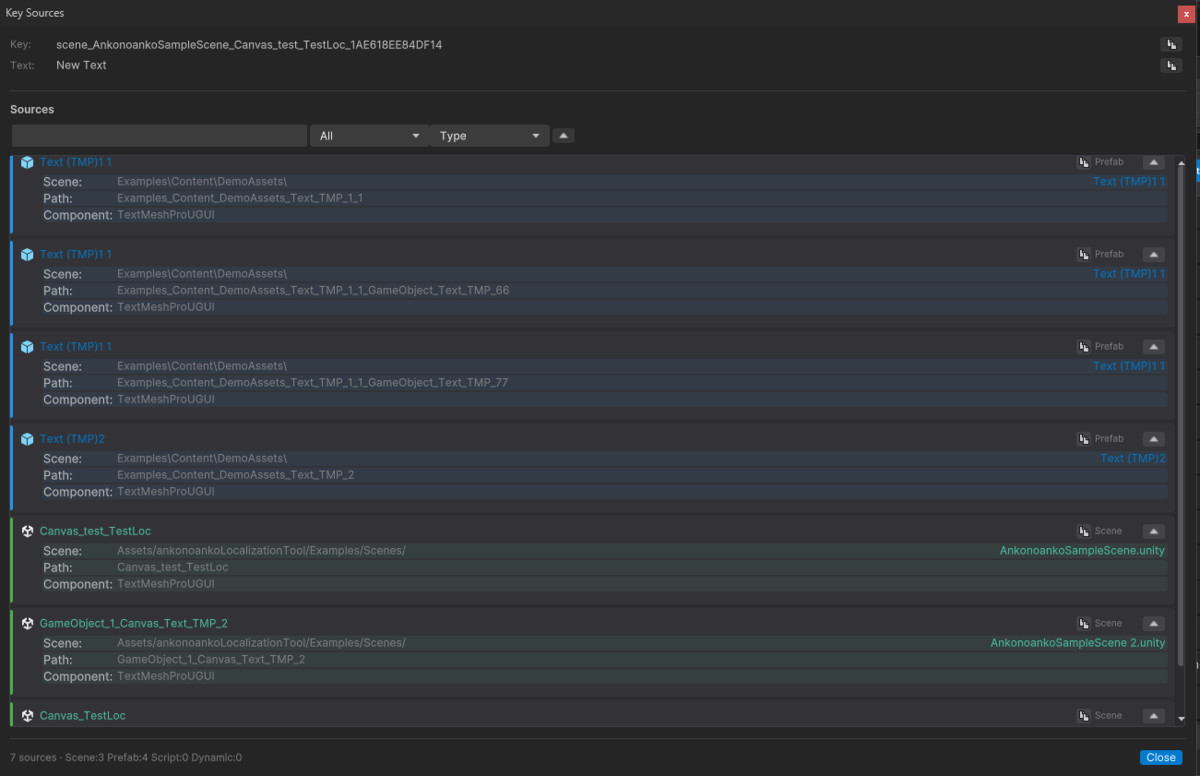Open the Text (TMP)1 1 link in the Text_TMP_66 entry
The height and width of the screenshot is (776, 1200).
(x=1129, y=274)
